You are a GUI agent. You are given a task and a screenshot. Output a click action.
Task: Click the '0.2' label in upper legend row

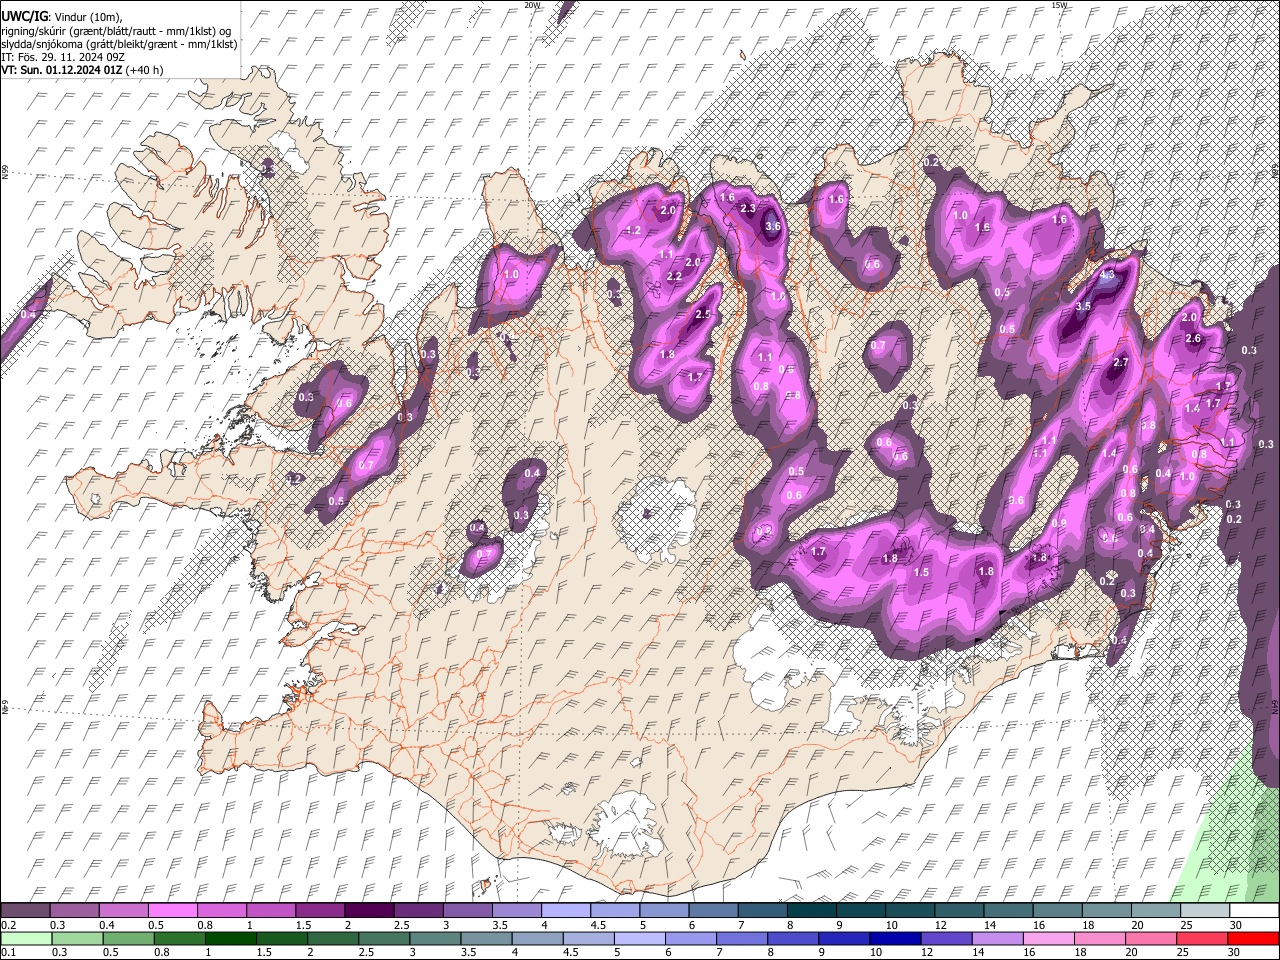tap(8, 925)
